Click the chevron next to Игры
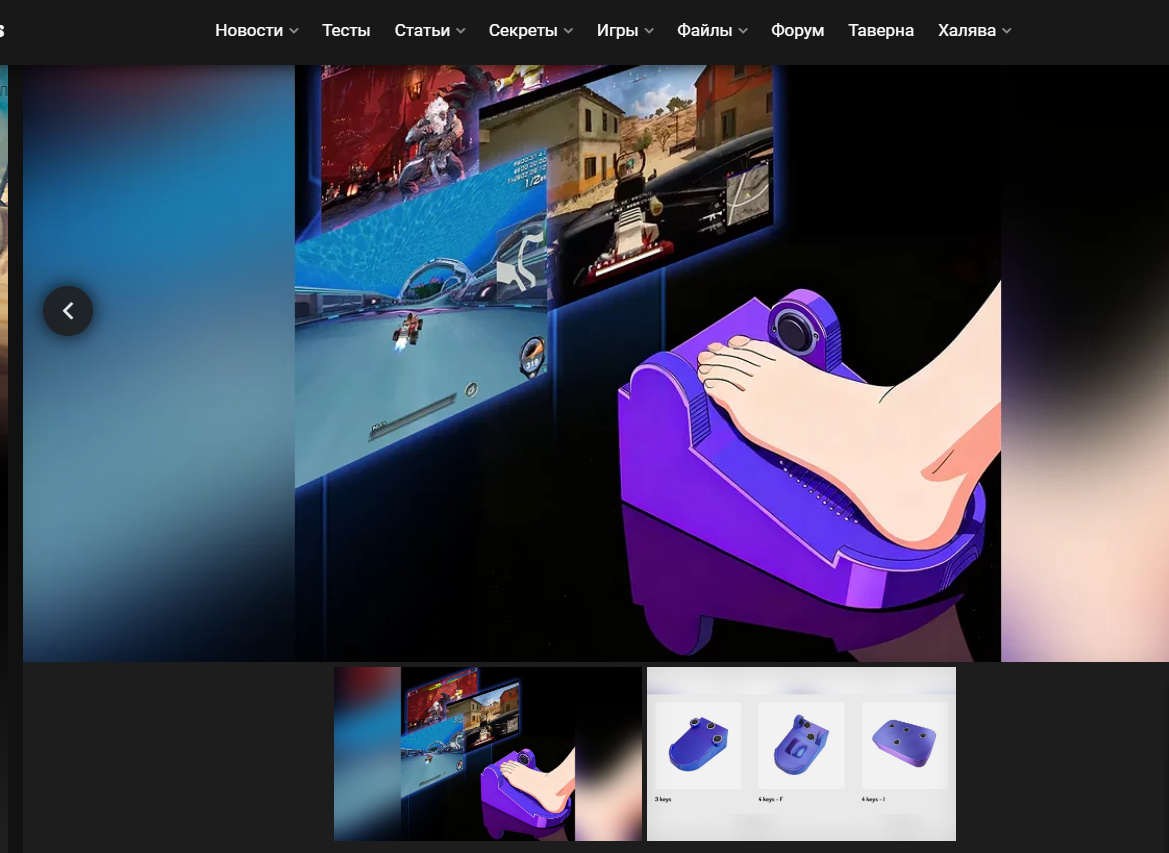The image size is (1169, 853). pyautogui.click(x=649, y=31)
